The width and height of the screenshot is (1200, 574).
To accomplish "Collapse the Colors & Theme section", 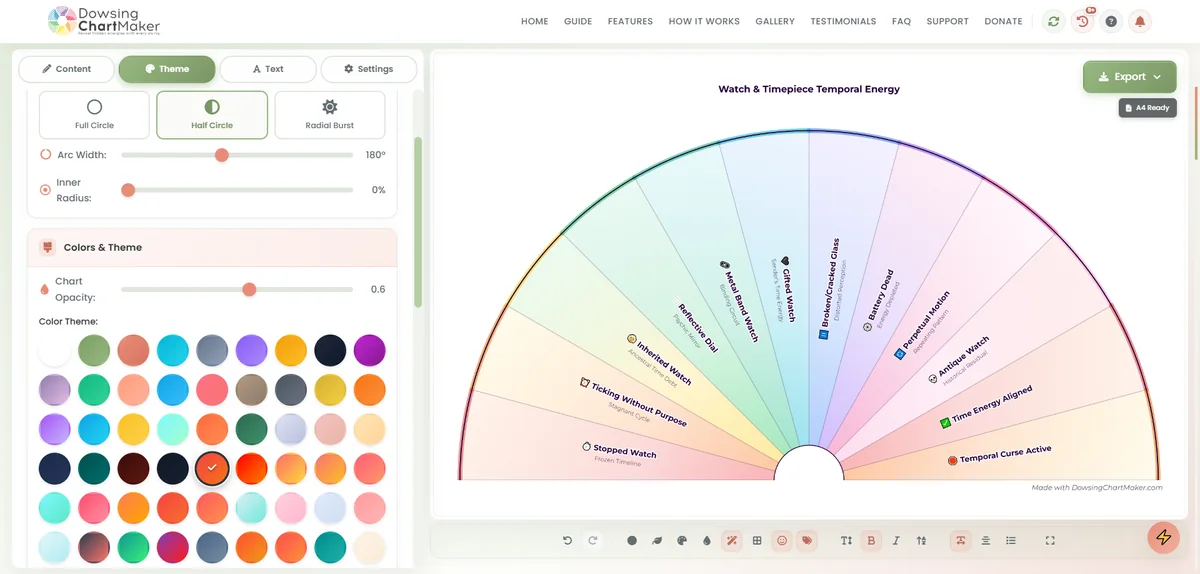I will point(212,247).
